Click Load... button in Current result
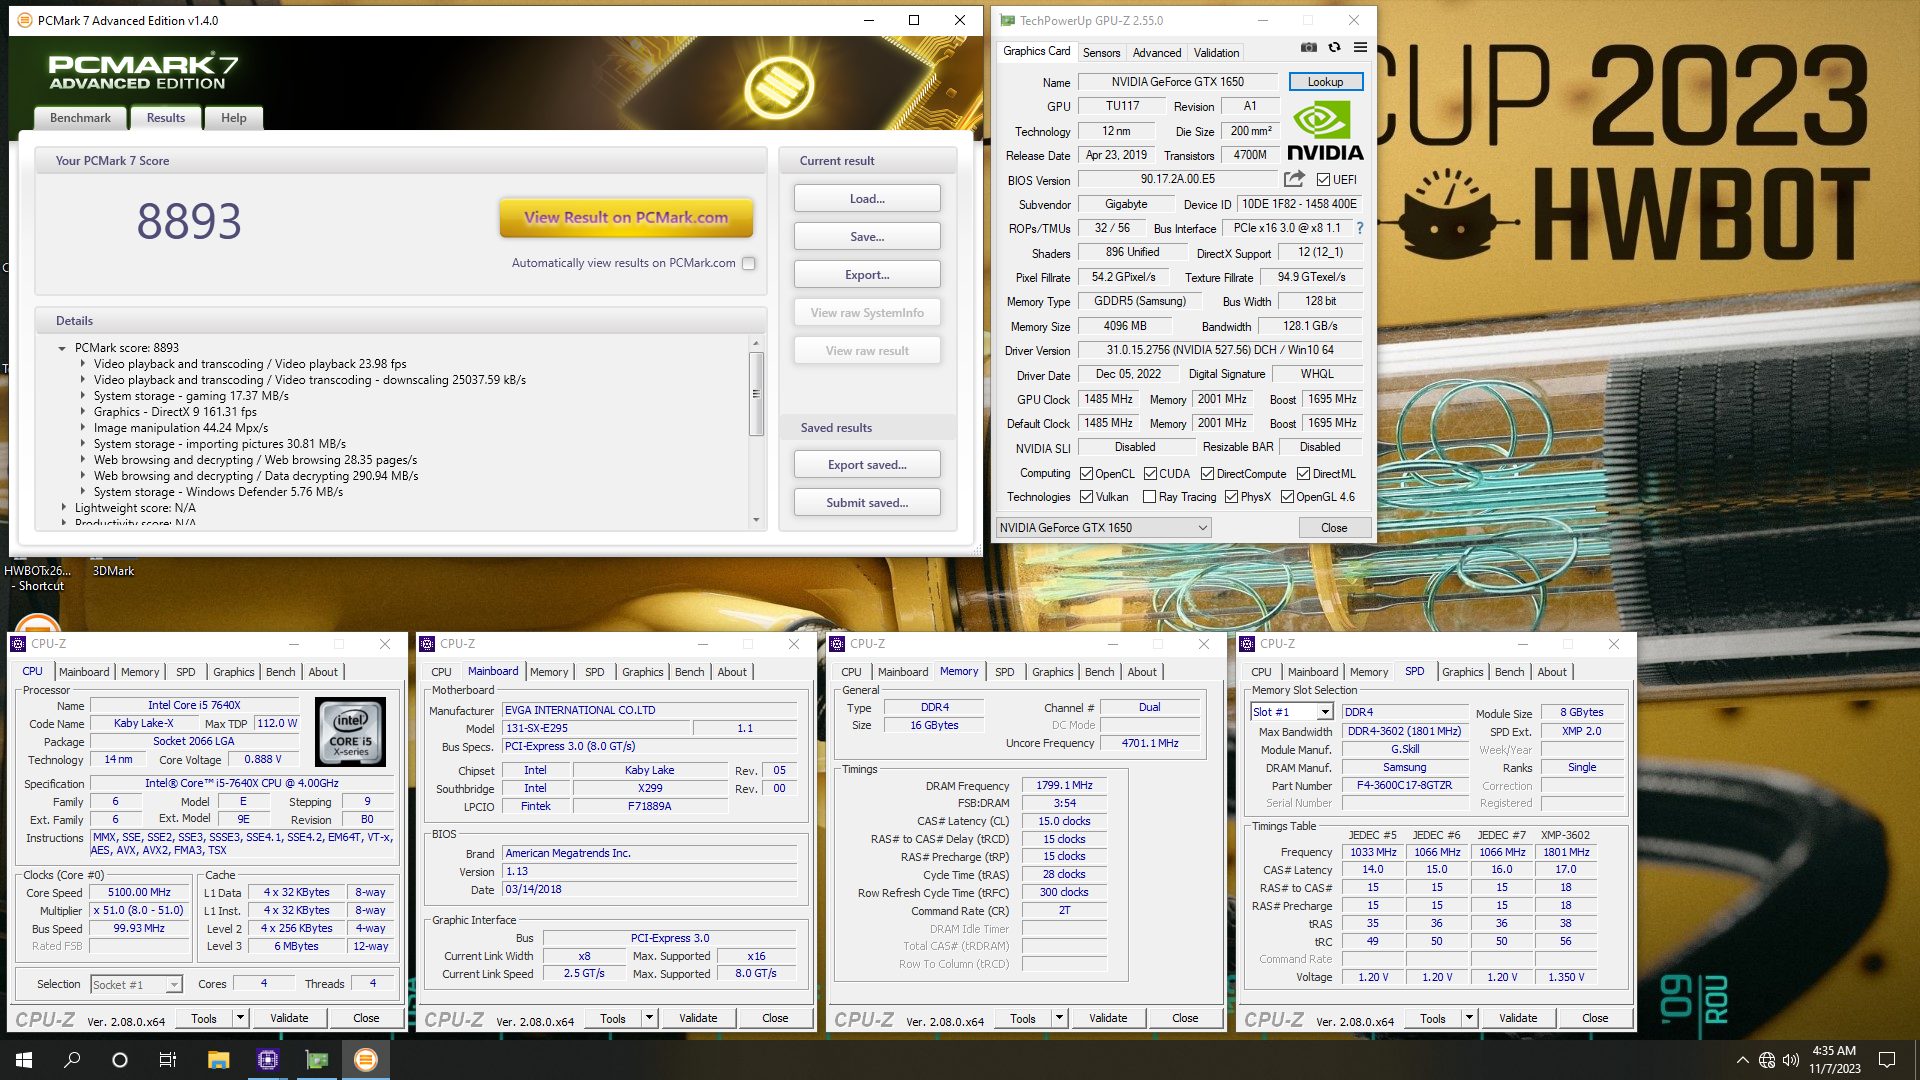This screenshot has height=1080, width=1920. click(867, 199)
